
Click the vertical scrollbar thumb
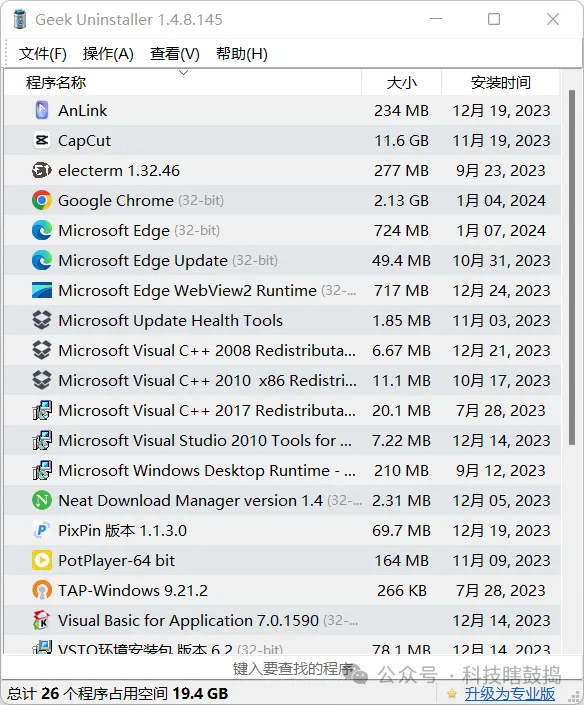click(571, 268)
